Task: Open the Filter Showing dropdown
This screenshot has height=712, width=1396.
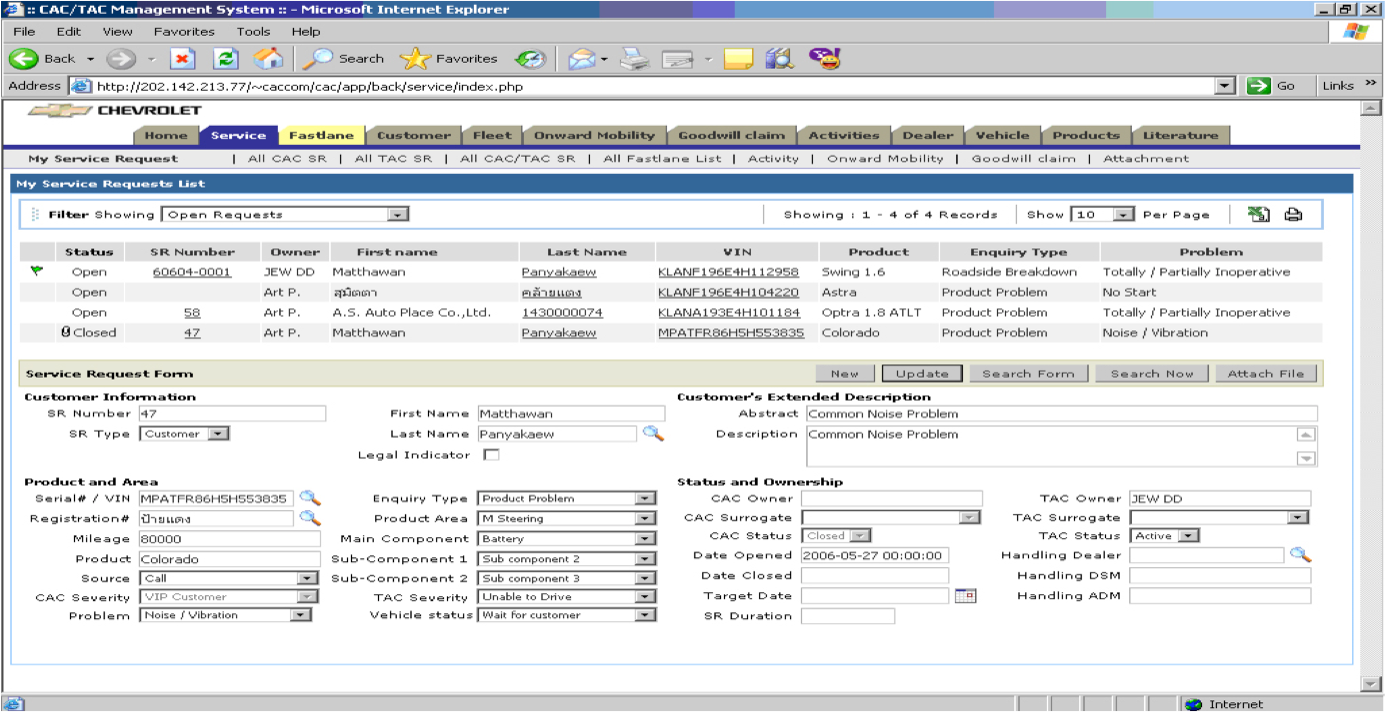Action: click(287, 214)
